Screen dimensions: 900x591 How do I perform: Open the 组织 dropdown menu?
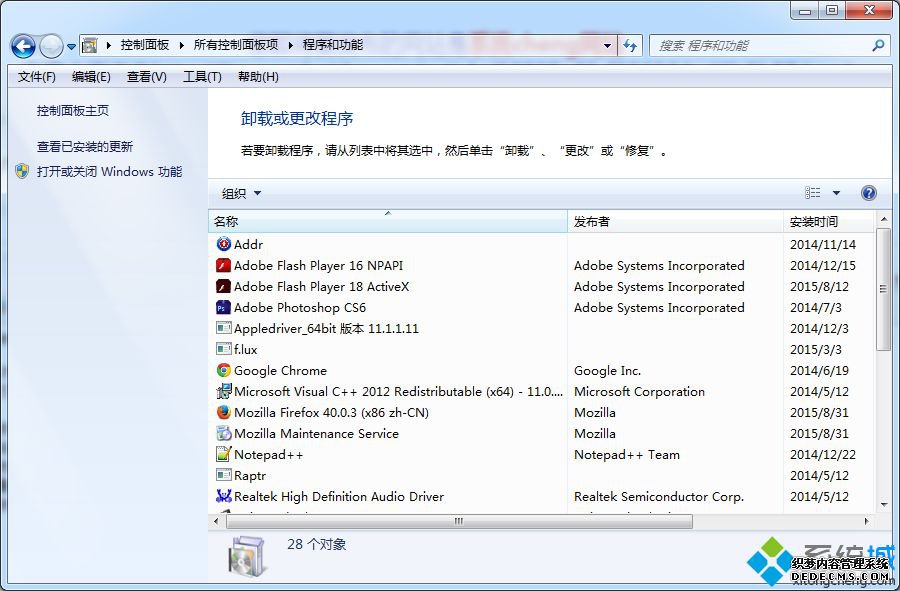pyautogui.click(x=241, y=193)
